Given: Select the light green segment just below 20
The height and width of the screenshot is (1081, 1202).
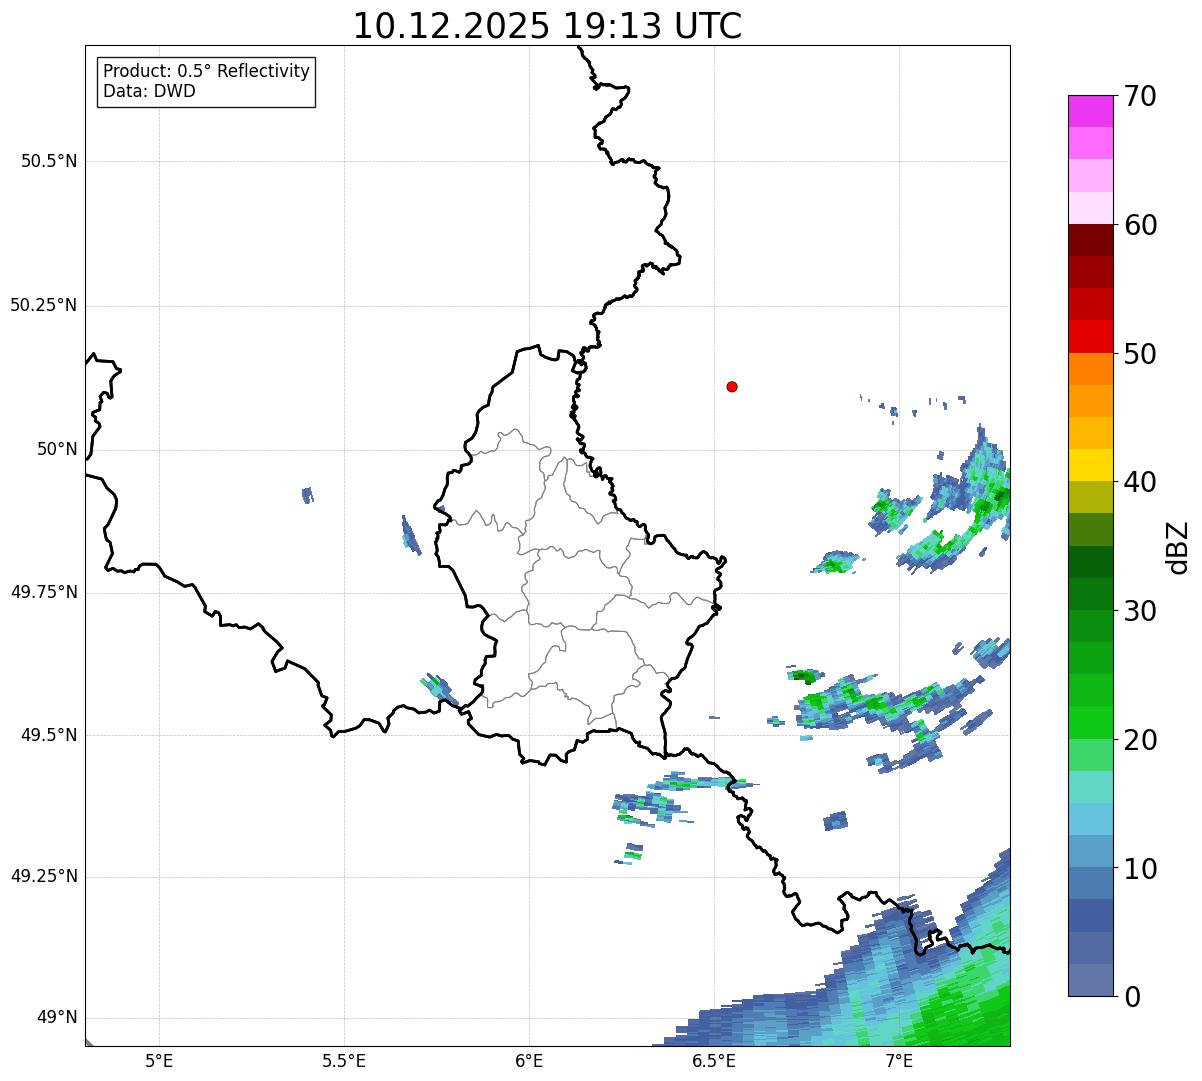Looking at the screenshot, I should pyautogui.click(x=1090, y=755).
